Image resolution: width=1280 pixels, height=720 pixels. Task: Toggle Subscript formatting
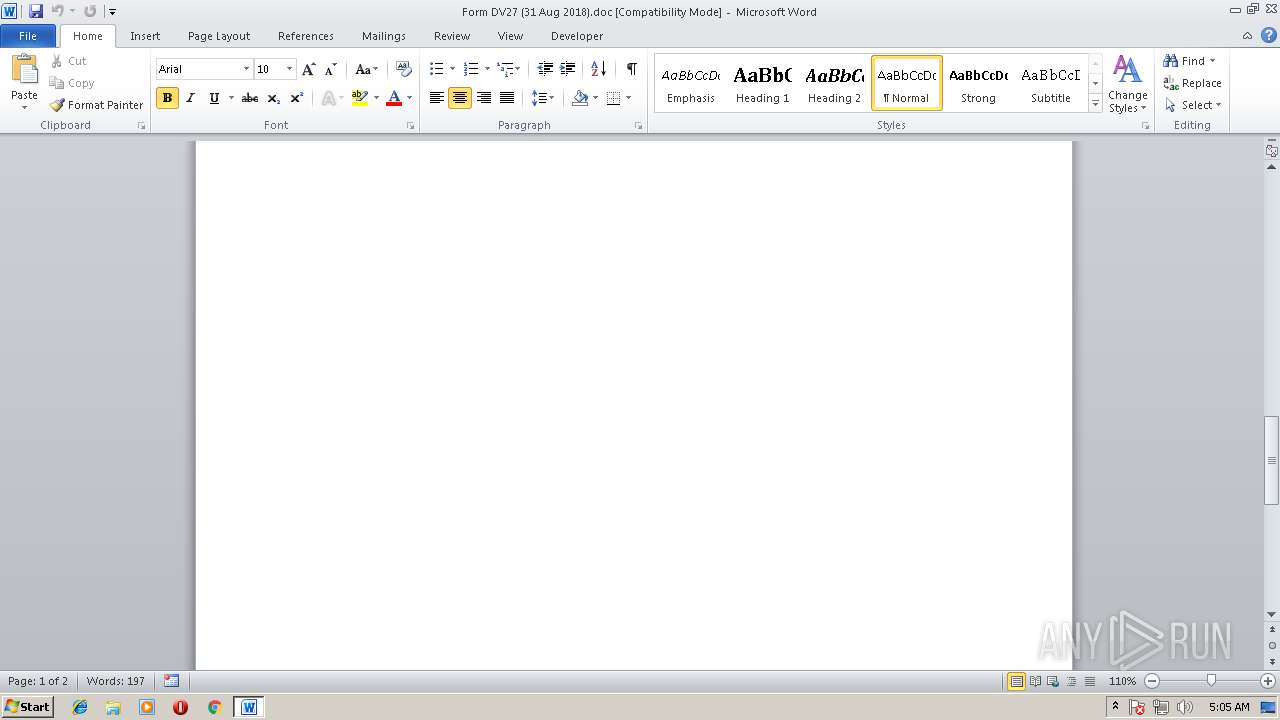[274, 98]
